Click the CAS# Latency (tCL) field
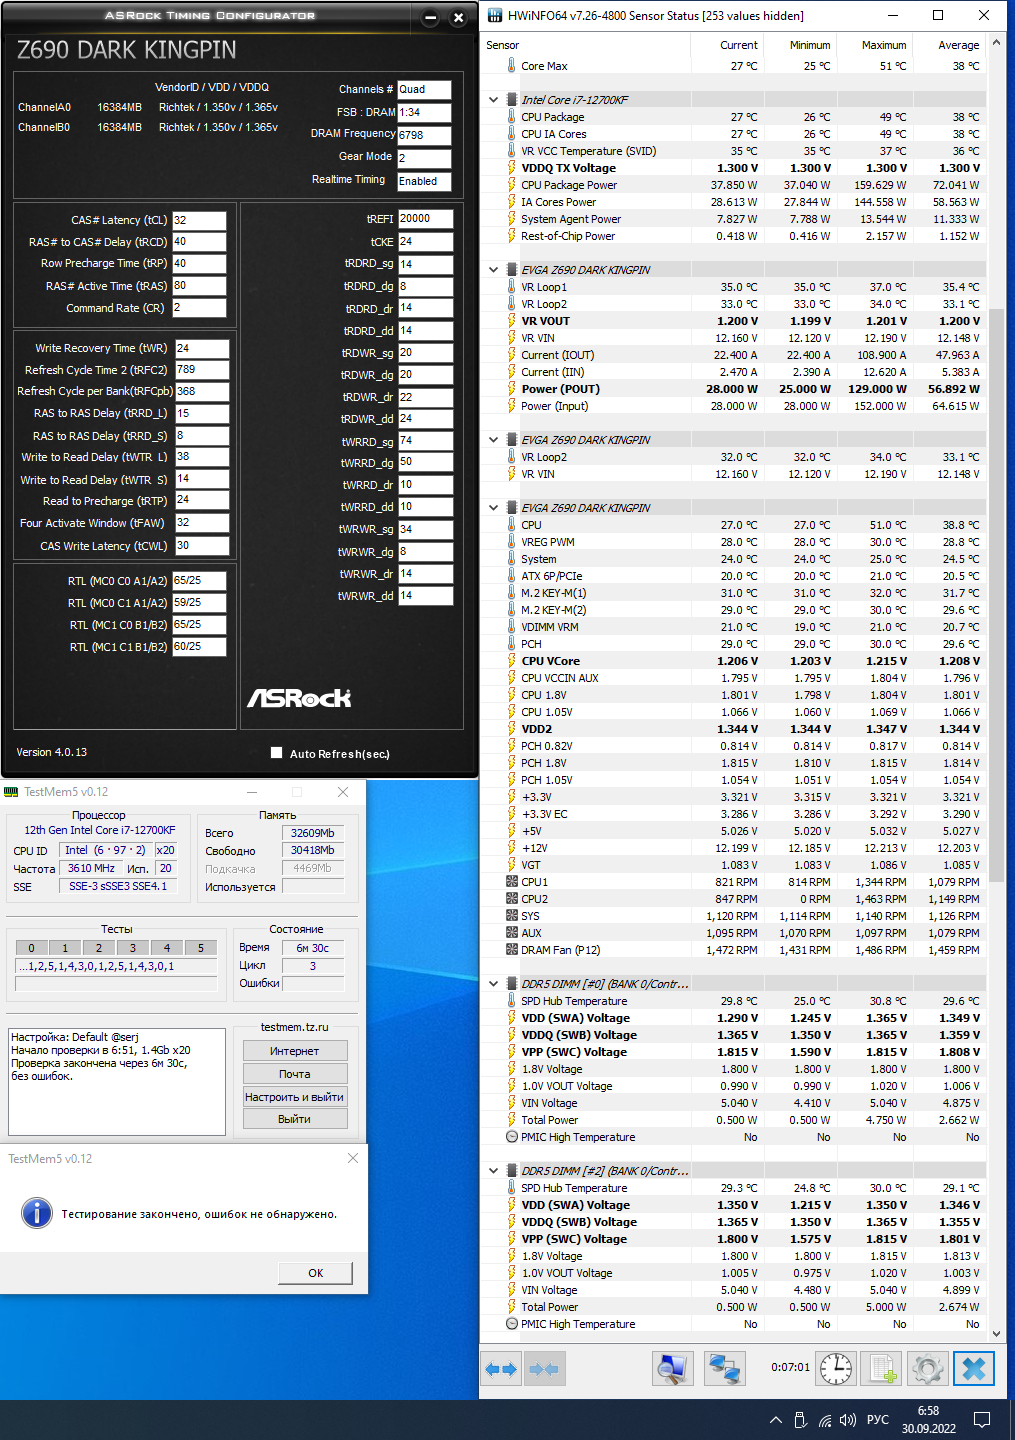The width and height of the screenshot is (1015, 1440). [199, 220]
